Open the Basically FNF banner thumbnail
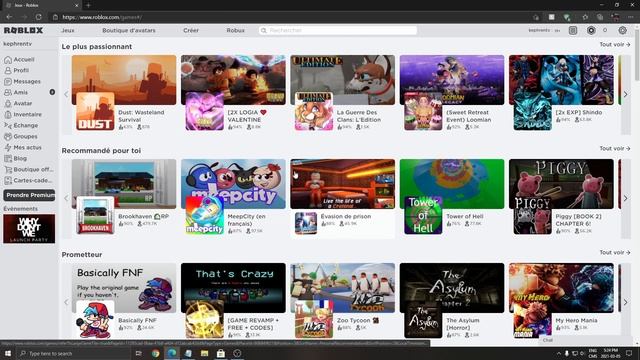This screenshot has width=640, height=360. click(124, 288)
